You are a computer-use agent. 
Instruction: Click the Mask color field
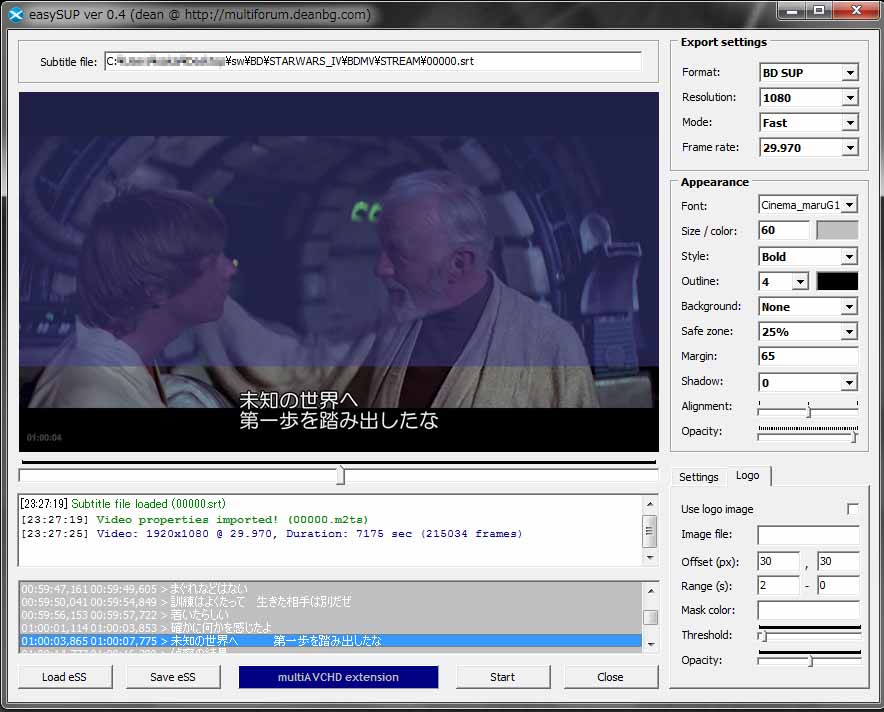coord(808,610)
